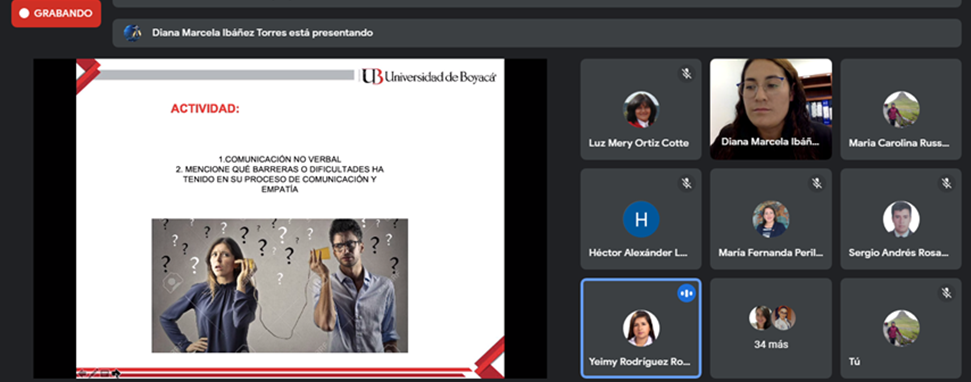This screenshot has height=382, width=971.
Task: Click the Sergio Andrés Rosa... name label
Action: pyautogui.click(x=899, y=253)
